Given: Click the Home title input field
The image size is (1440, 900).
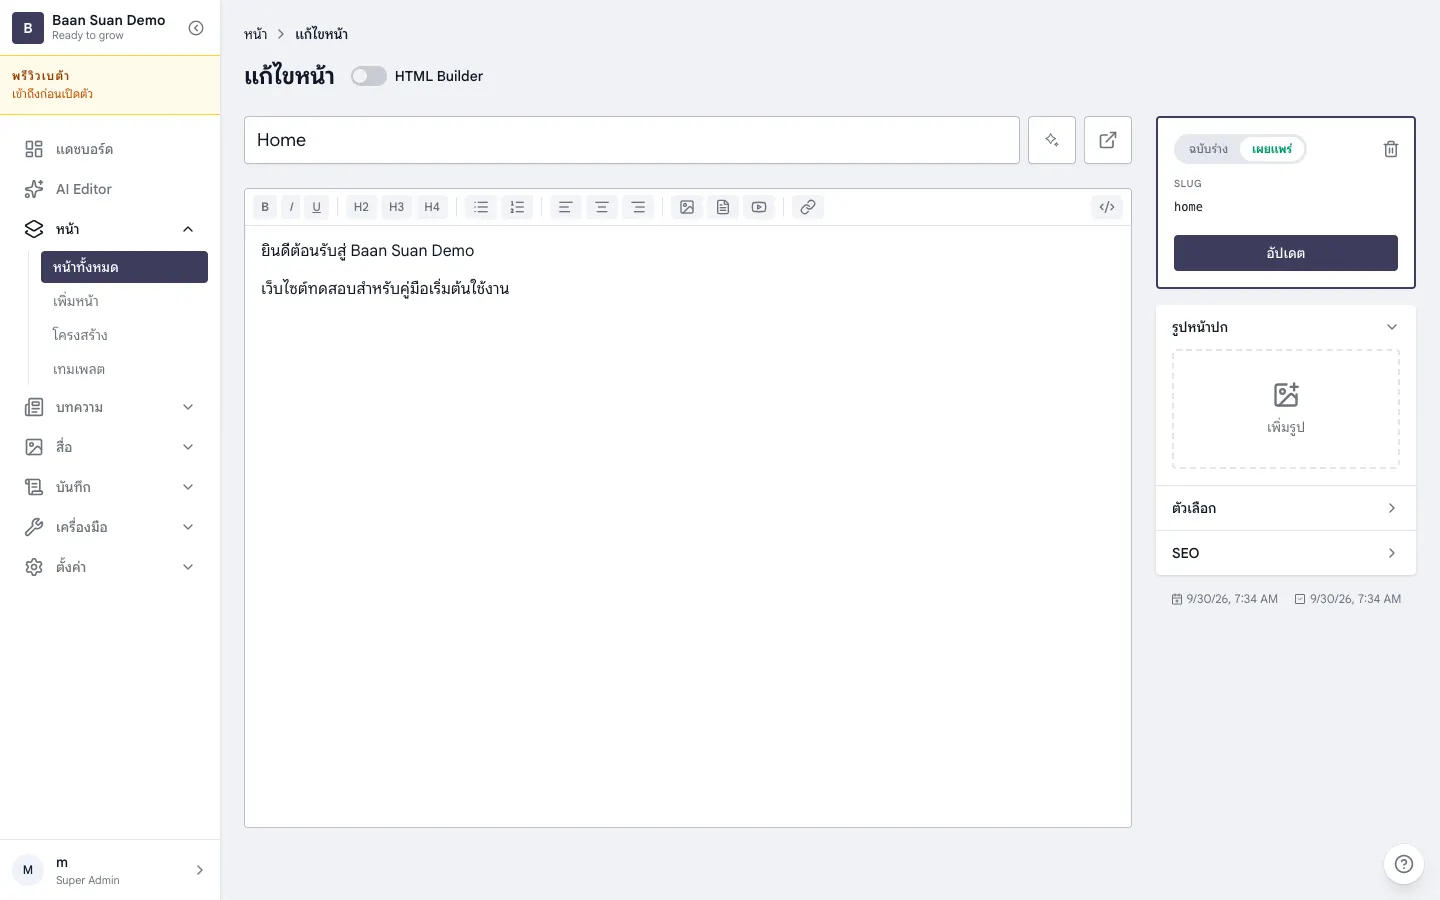Looking at the screenshot, I should pyautogui.click(x=632, y=140).
